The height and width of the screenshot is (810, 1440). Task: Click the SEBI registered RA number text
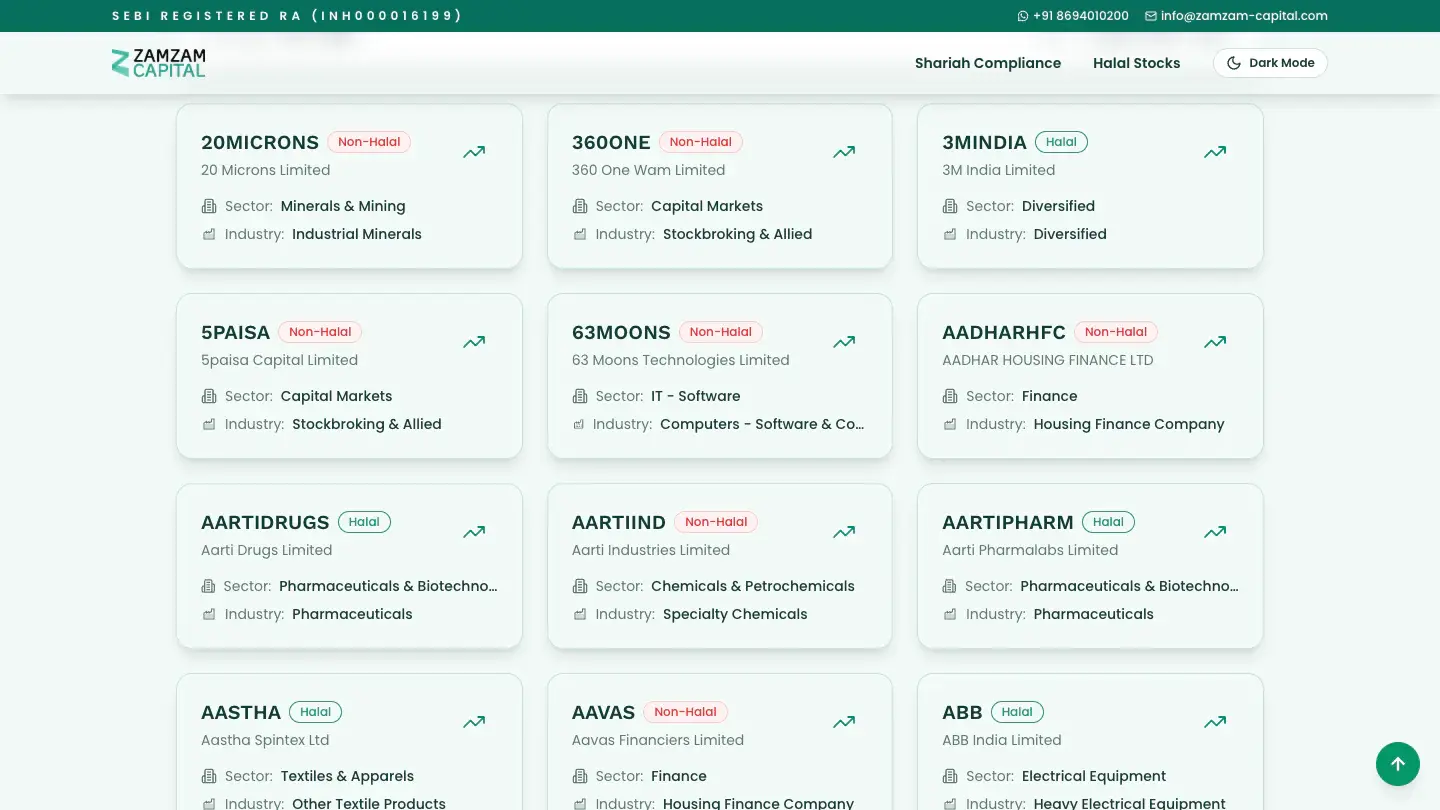tap(287, 16)
